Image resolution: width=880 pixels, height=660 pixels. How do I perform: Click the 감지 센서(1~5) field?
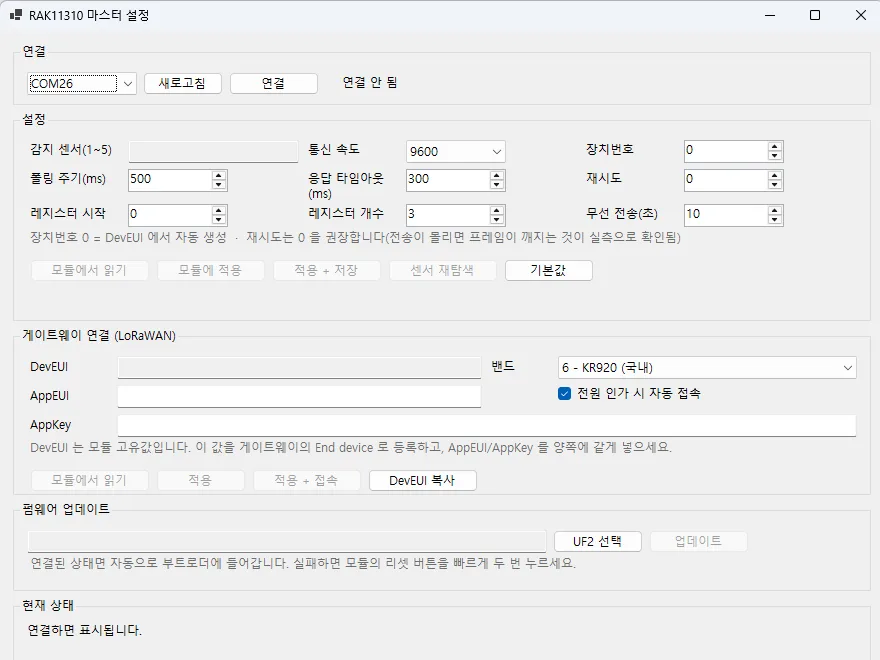click(213, 152)
